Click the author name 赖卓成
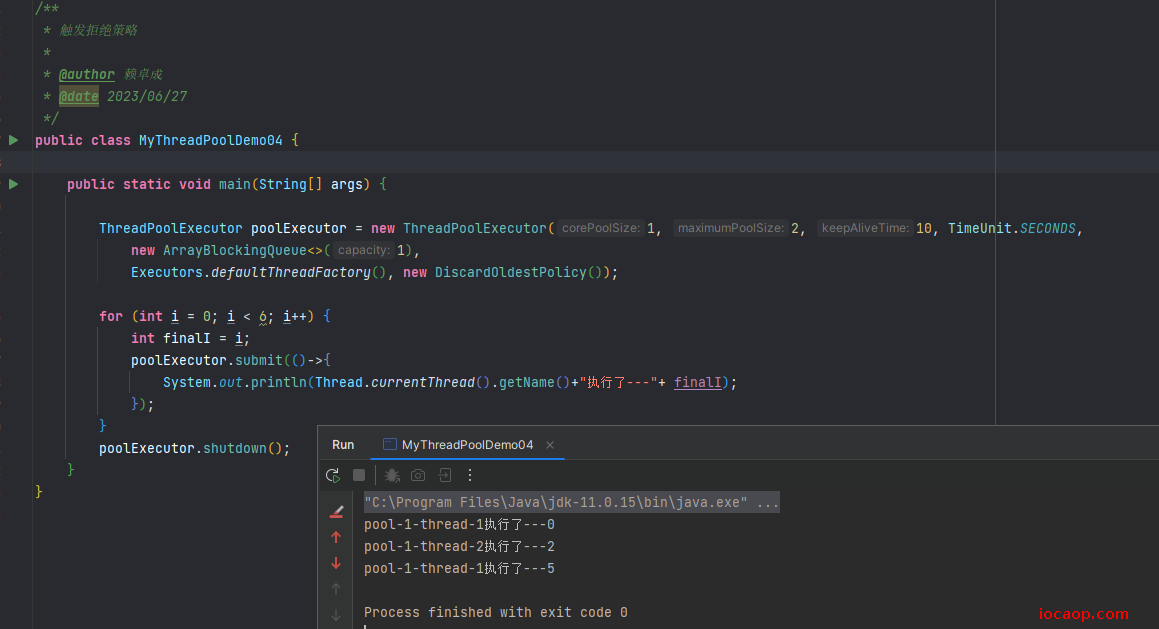 click(x=143, y=75)
